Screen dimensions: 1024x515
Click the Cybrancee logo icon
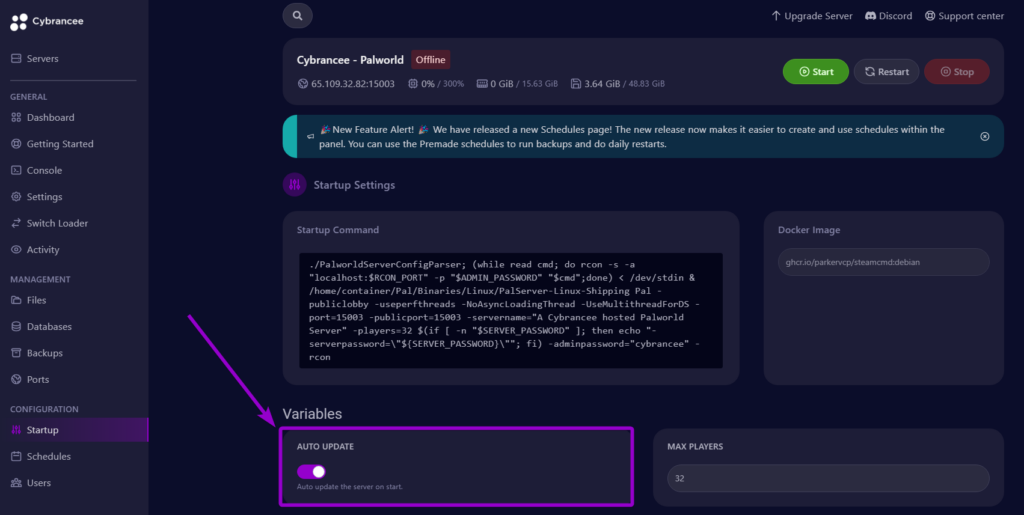click(x=19, y=22)
